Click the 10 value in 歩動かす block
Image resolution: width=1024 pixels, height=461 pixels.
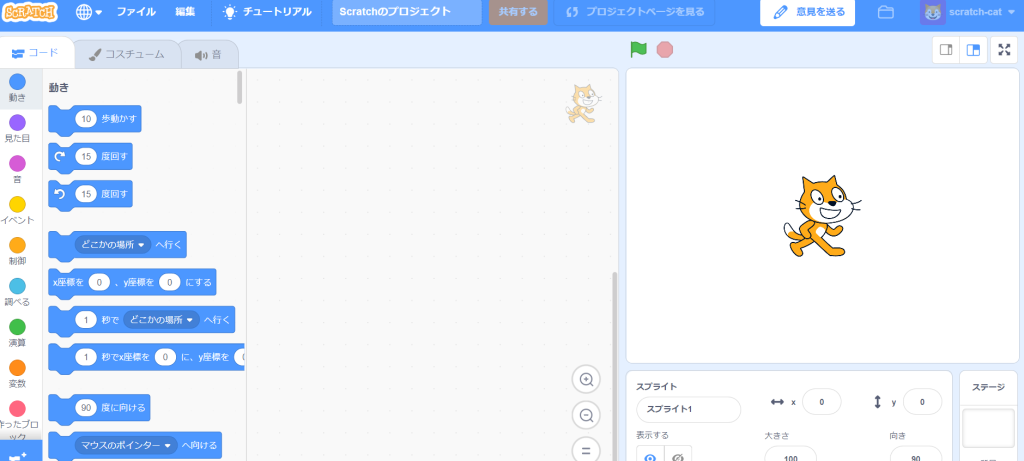(x=86, y=119)
